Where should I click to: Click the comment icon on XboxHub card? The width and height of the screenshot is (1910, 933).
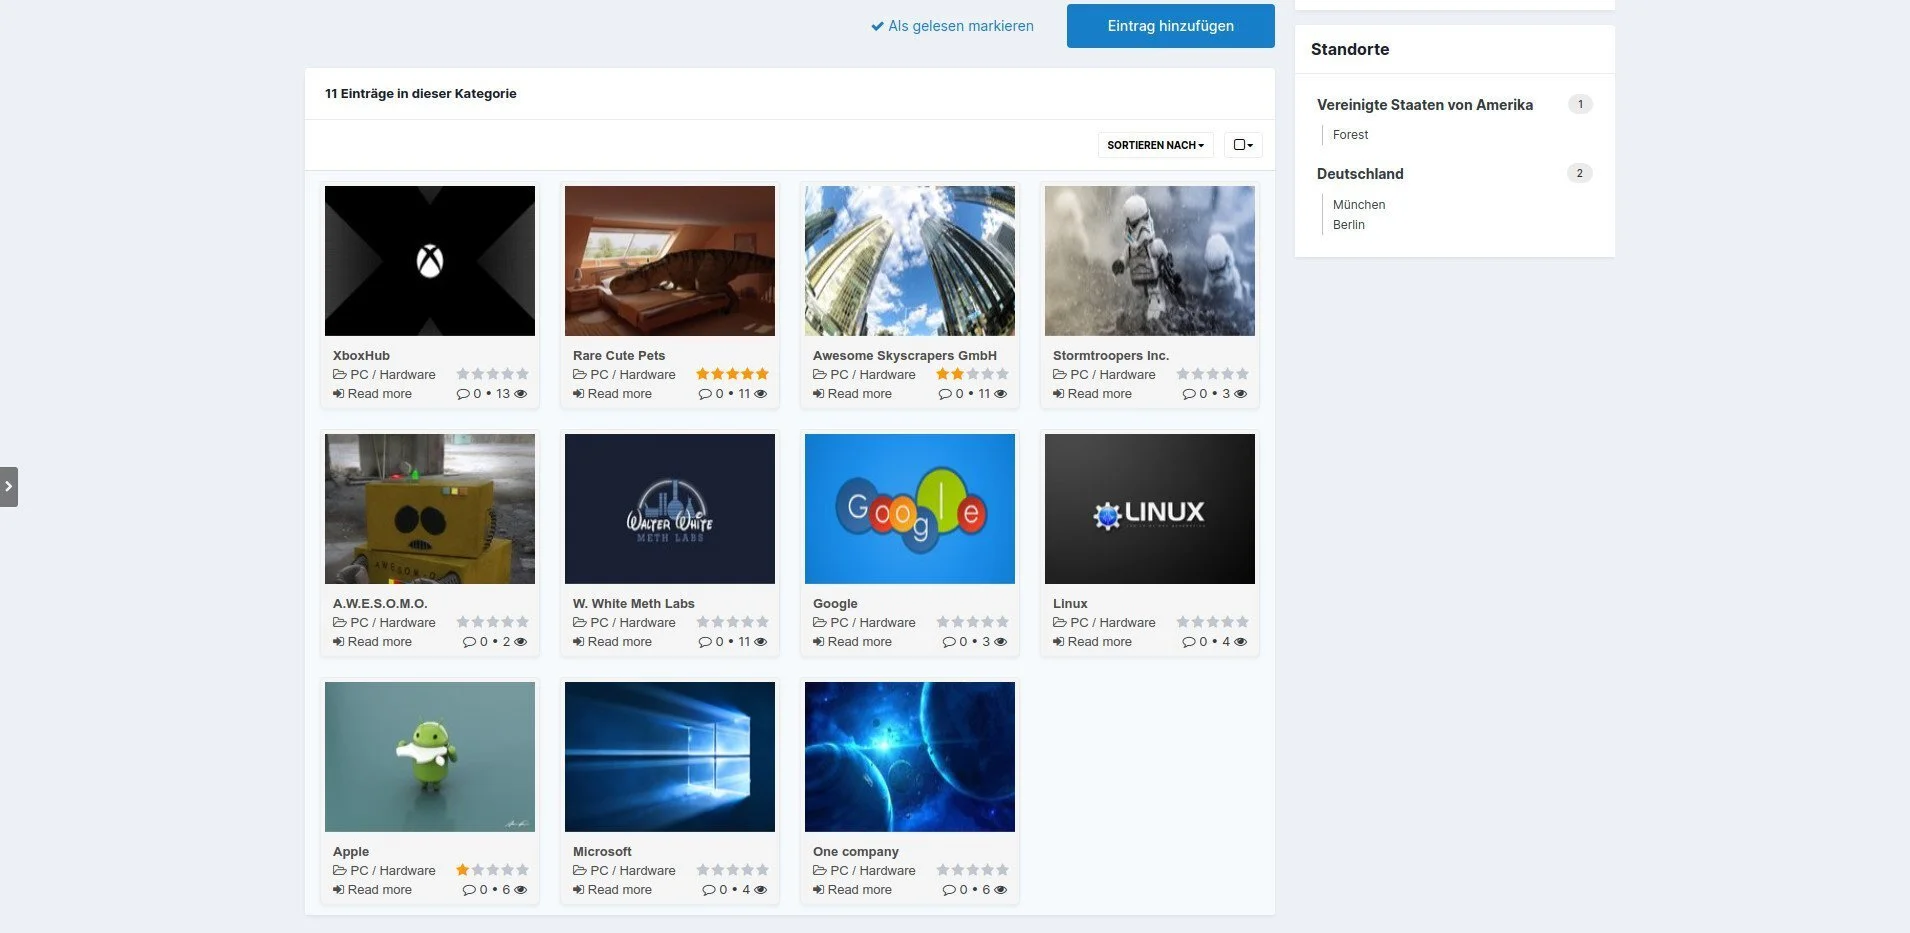[x=462, y=394]
